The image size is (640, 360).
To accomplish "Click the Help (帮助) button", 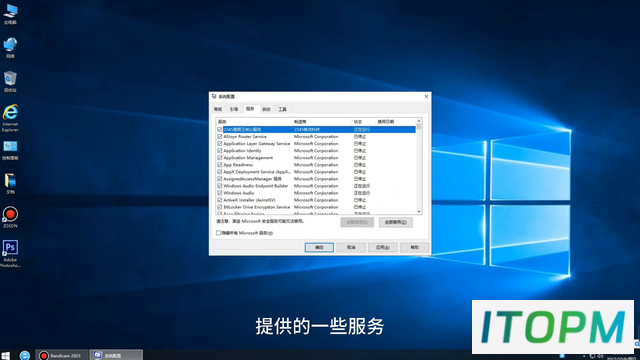I will point(414,247).
